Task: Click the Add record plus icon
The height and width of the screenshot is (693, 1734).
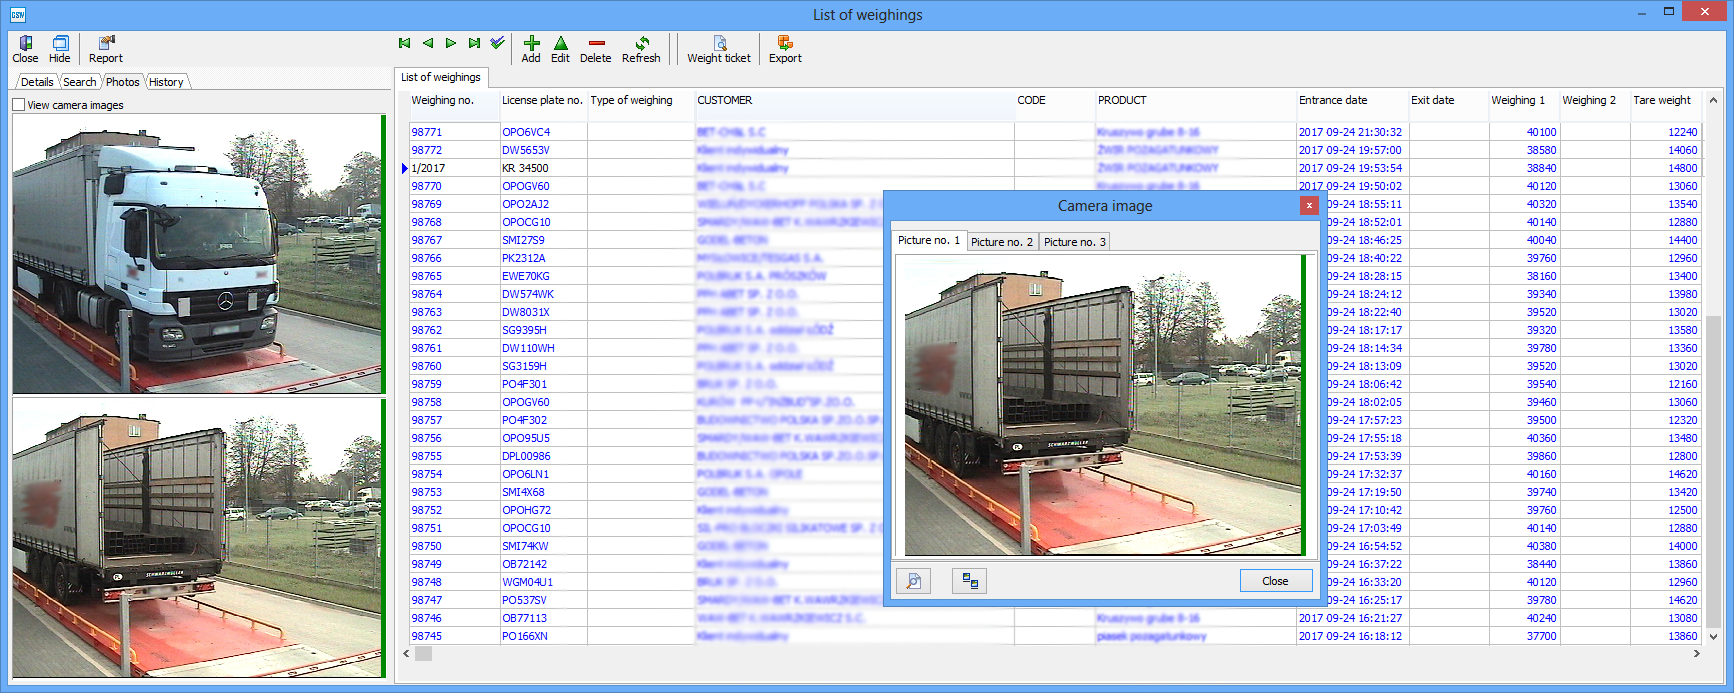Action: [x=531, y=44]
